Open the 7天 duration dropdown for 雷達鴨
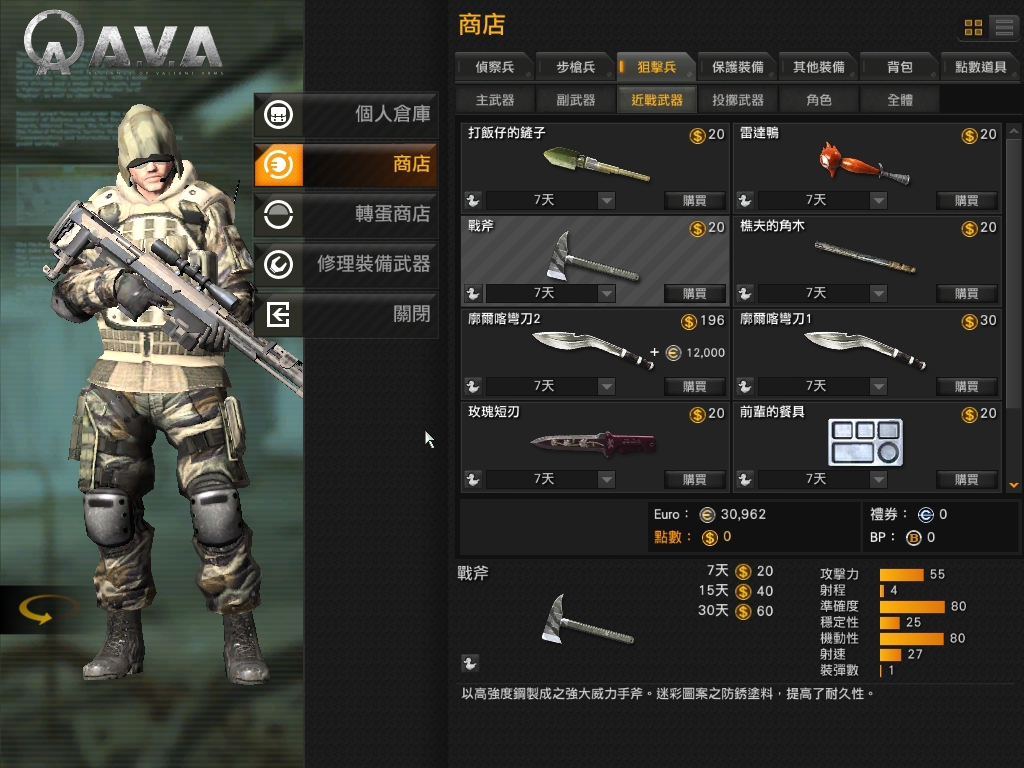1024x768 pixels. point(878,200)
